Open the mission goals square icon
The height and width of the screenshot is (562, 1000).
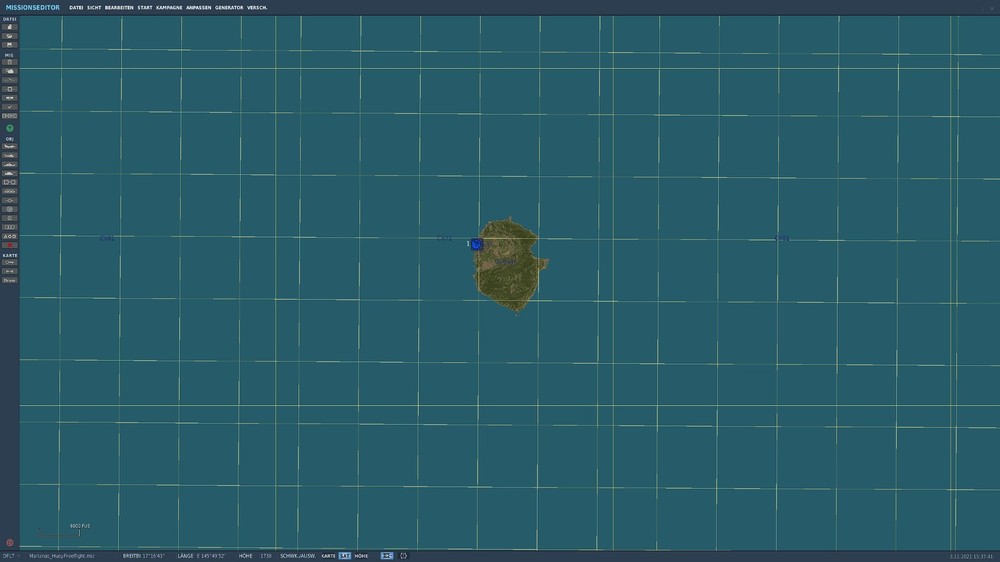click(x=10, y=89)
